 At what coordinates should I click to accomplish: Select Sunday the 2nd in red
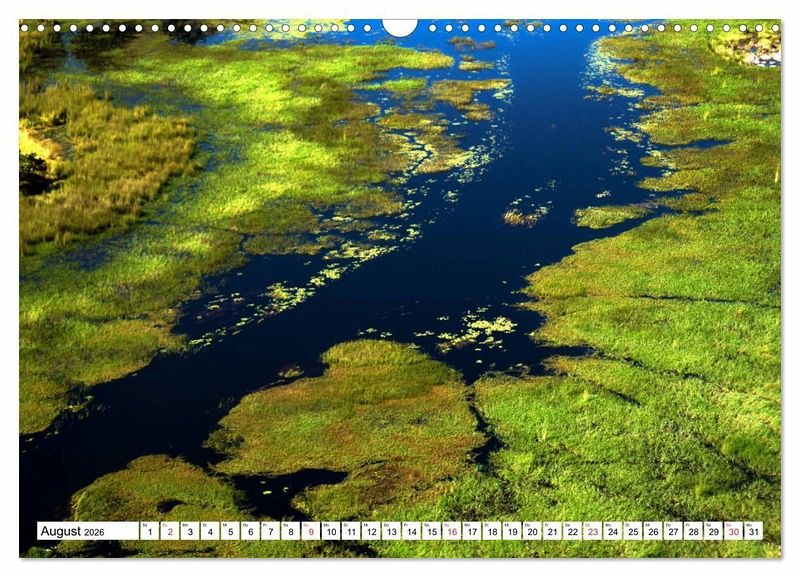click(170, 532)
